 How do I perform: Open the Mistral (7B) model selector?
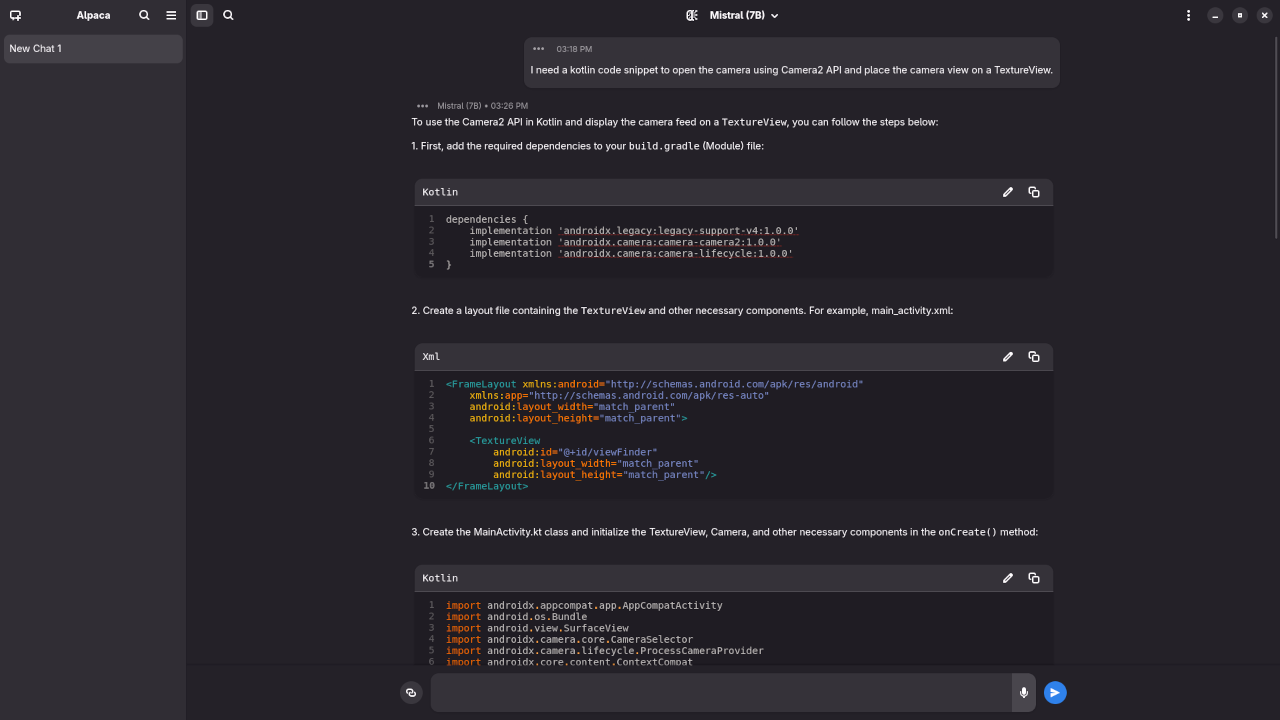click(744, 15)
